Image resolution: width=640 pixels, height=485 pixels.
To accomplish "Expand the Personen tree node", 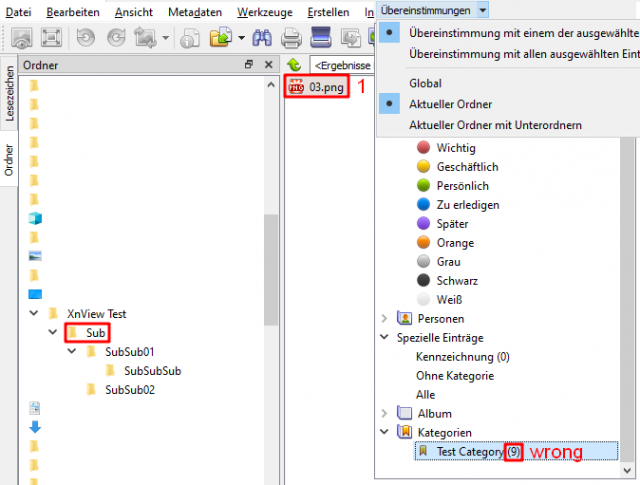I will coord(384,318).
